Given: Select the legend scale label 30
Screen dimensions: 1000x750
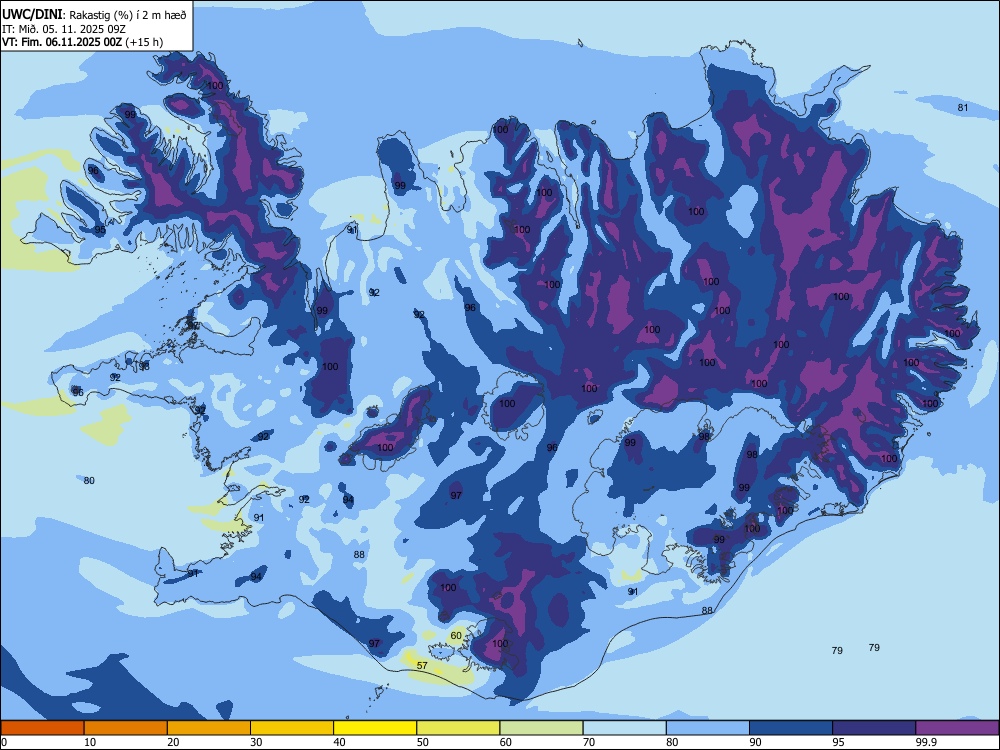Looking at the screenshot, I should coord(256,742).
